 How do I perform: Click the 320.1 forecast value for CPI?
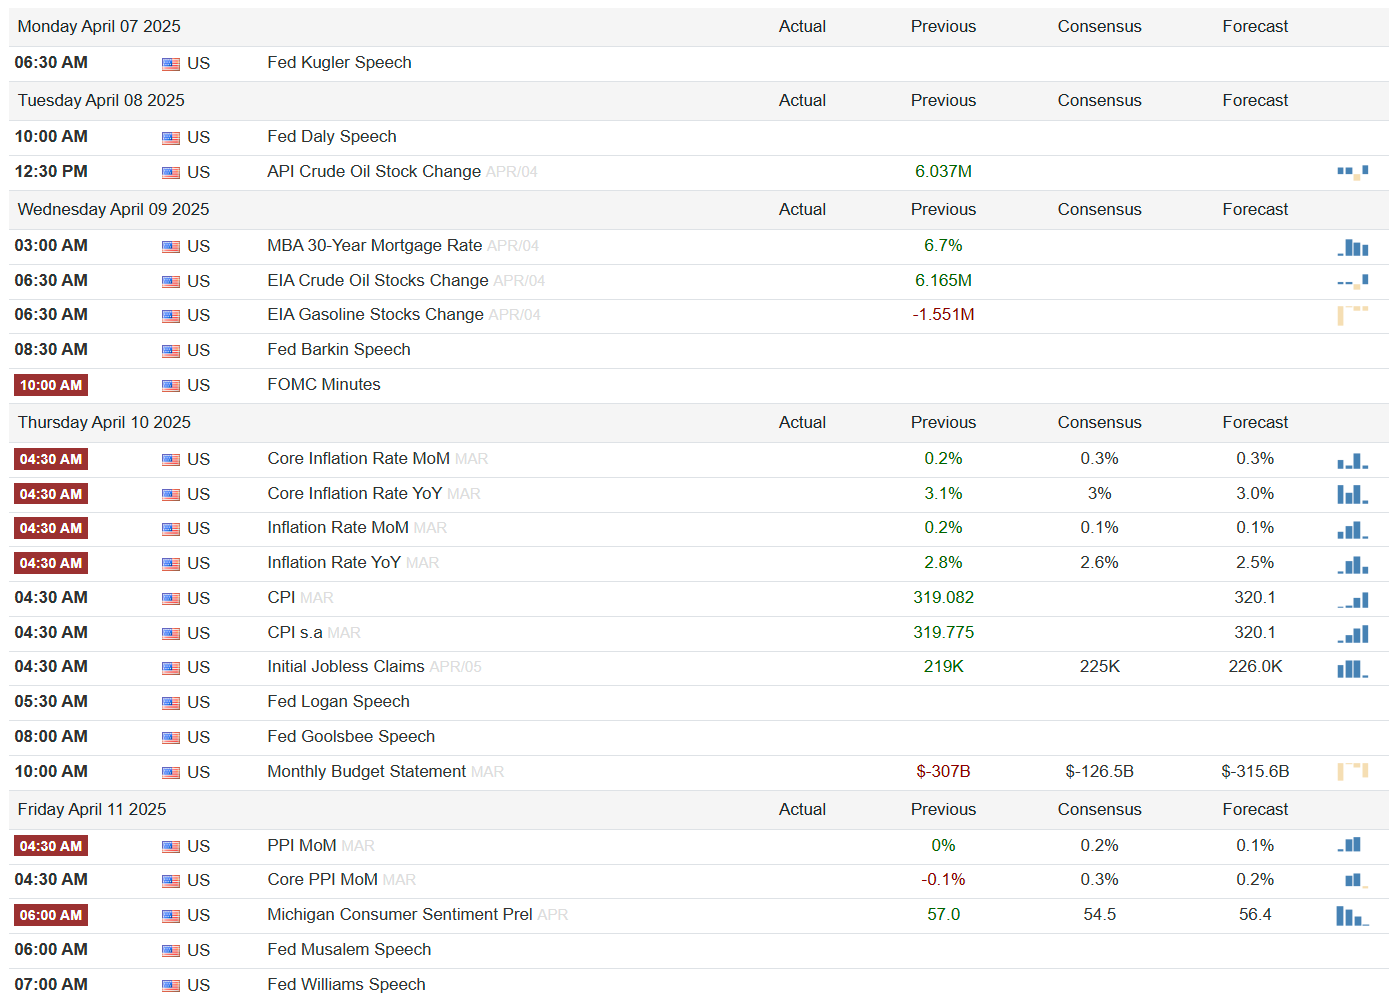pos(1255,598)
